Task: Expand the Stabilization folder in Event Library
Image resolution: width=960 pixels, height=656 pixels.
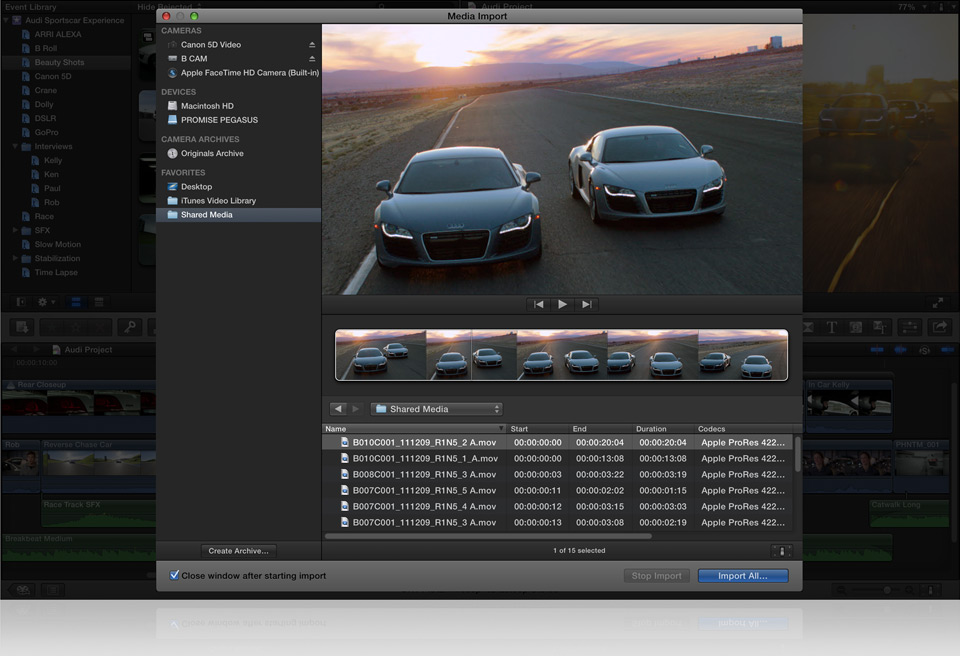Action: tap(15, 258)
